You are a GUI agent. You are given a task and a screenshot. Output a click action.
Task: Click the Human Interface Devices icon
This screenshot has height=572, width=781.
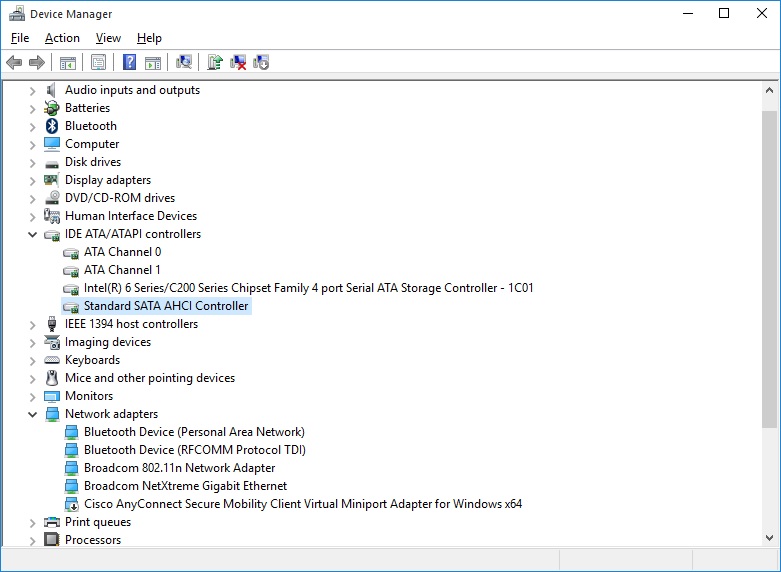(52, 216)
